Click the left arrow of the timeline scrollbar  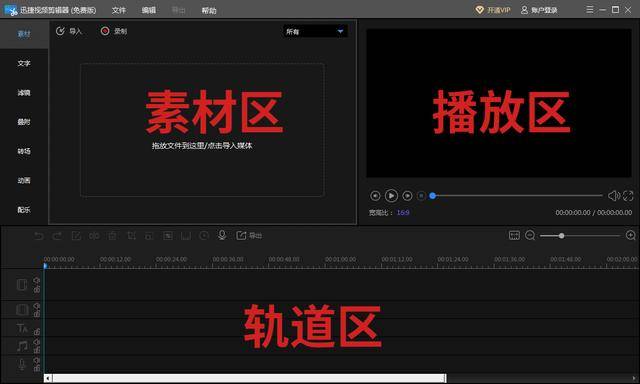(x=48, y=378)
